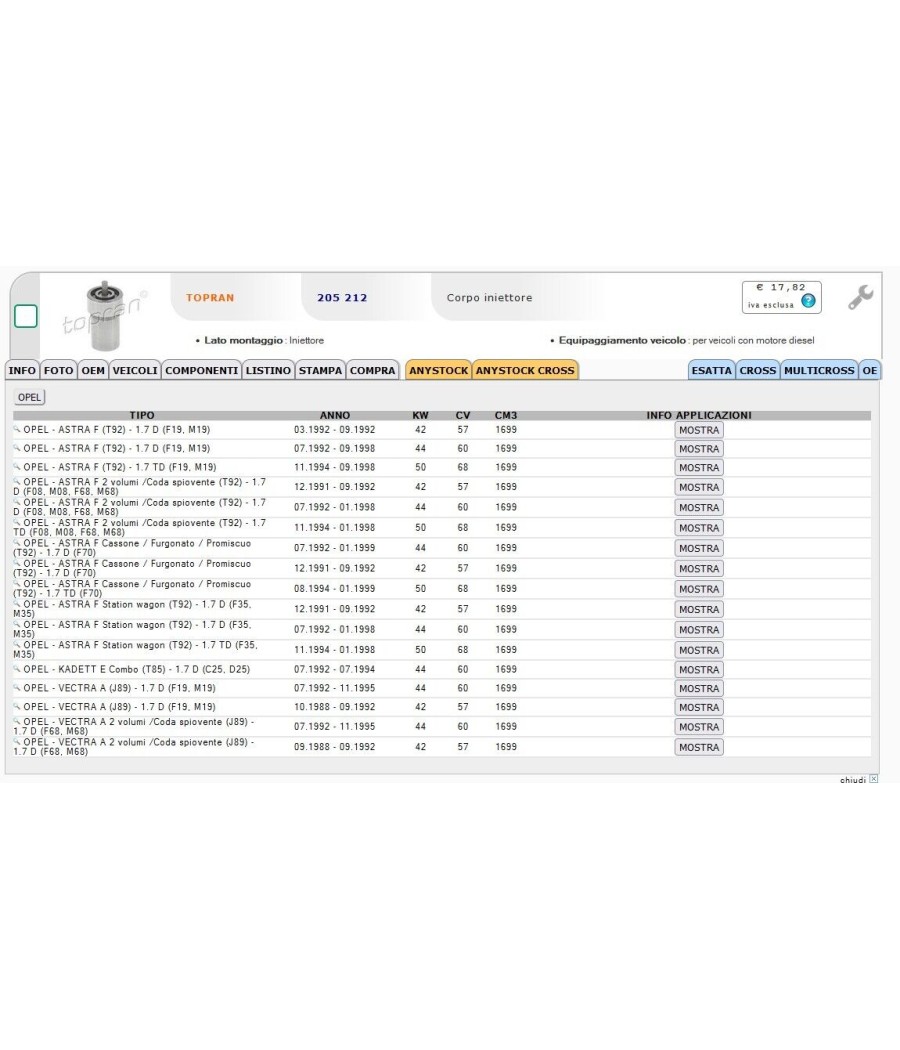Click the blue help icon beside the price
Viewport: 900px width, 1050px height.
(x=808, y=301)
